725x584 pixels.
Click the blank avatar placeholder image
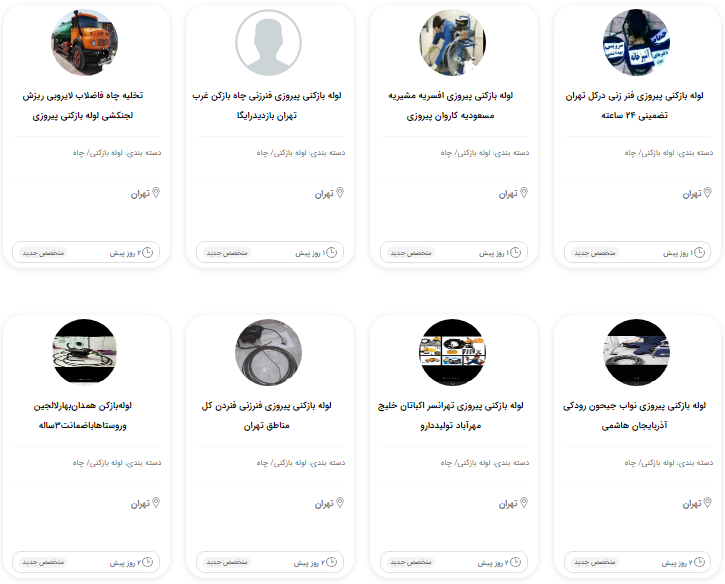click(268, 43)
